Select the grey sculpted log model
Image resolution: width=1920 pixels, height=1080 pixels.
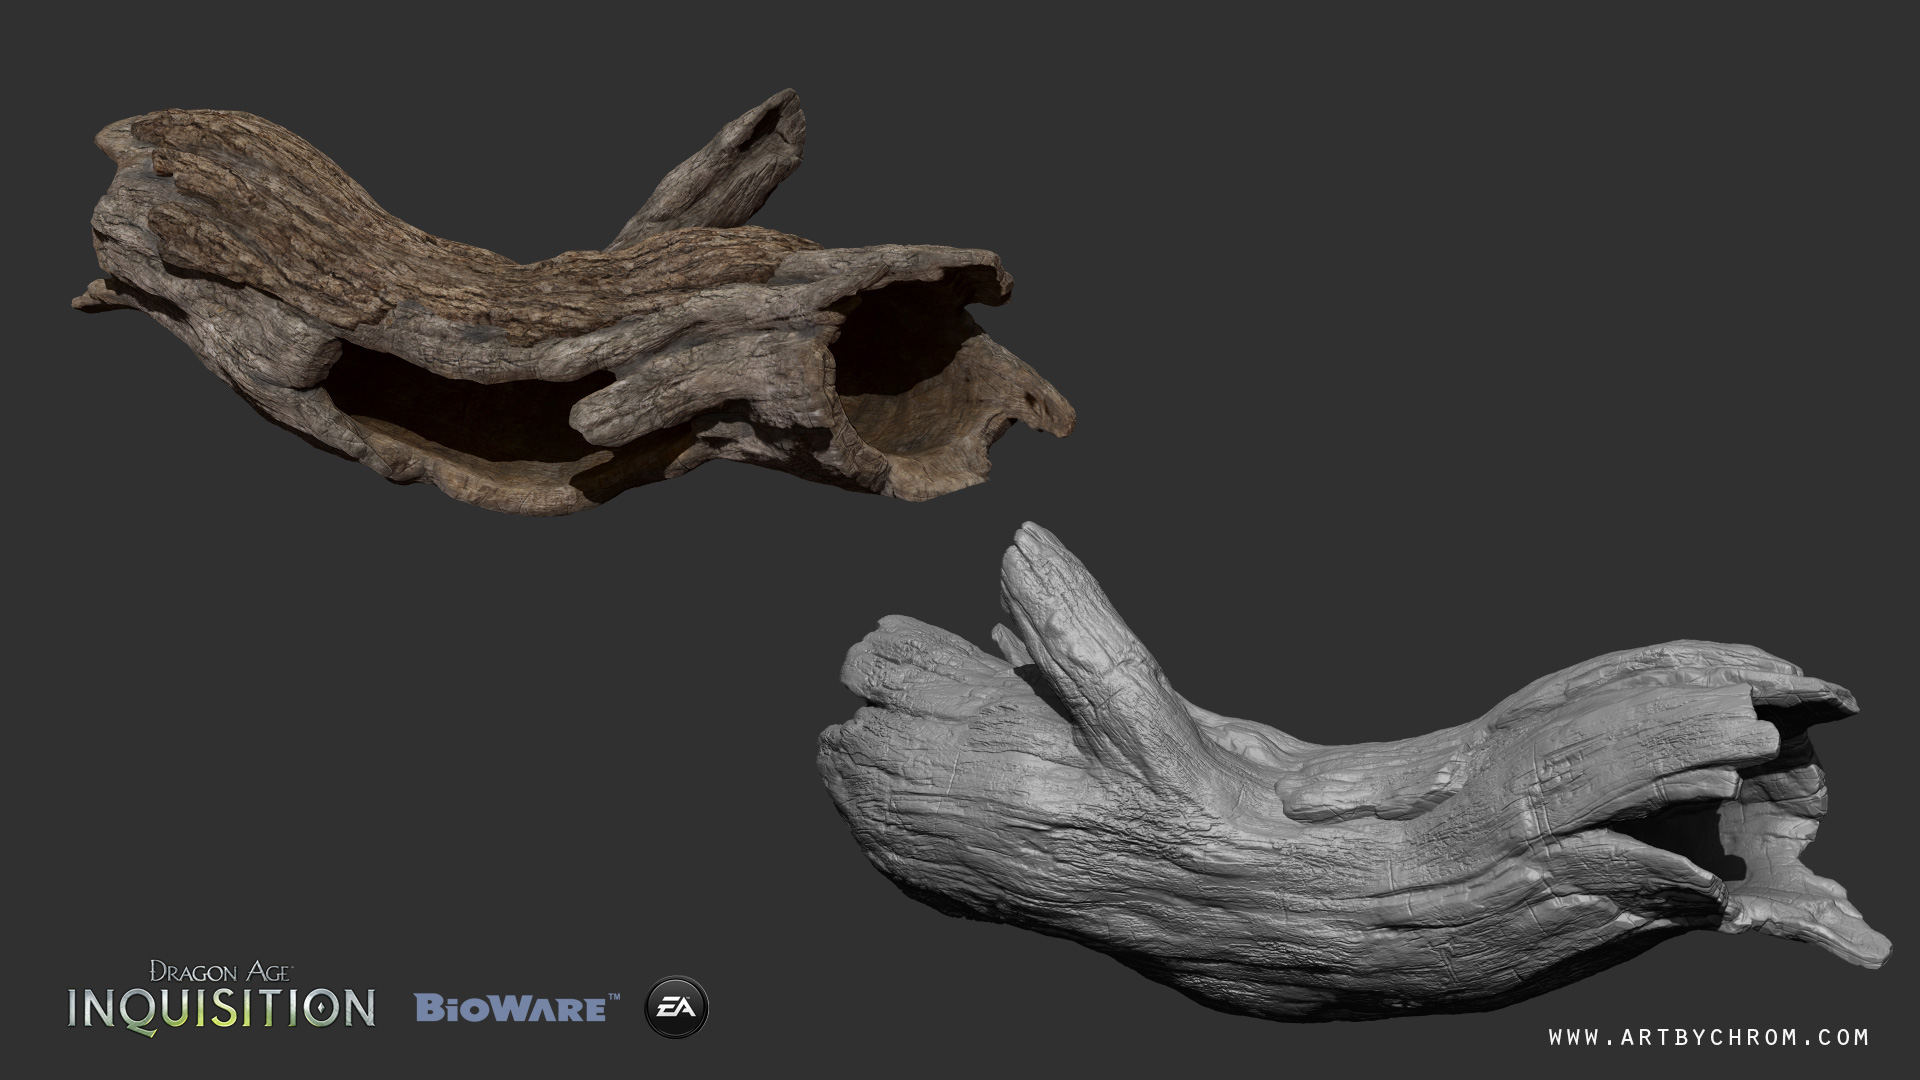pyautogui.click(x=1355, y=773)
